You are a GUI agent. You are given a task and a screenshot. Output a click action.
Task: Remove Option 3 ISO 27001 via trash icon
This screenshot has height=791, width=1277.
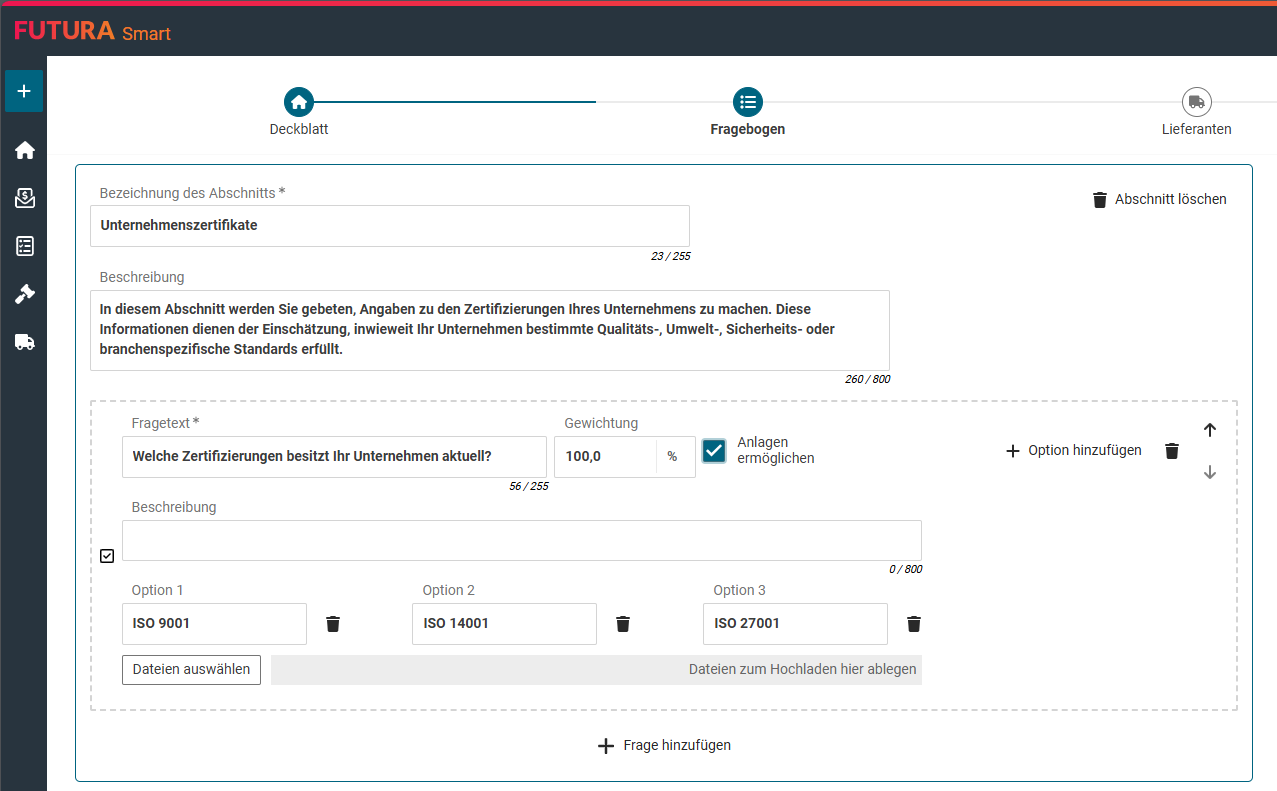coord(914,624)
